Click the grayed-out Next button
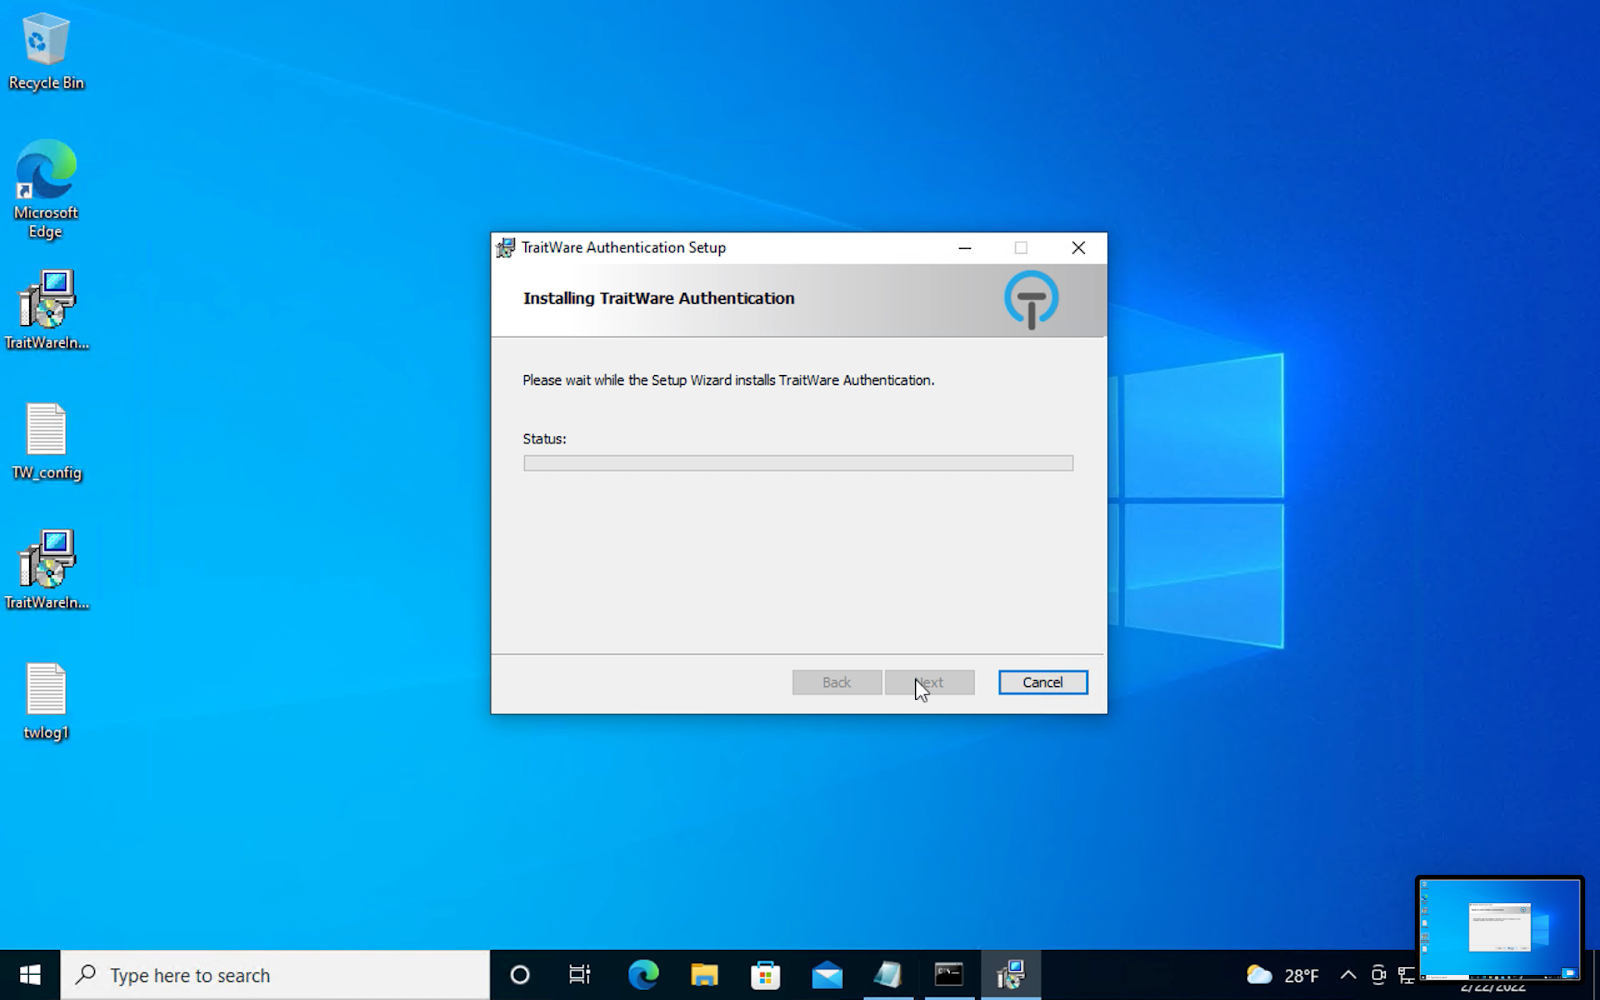1600x1000 pixels. [930, 682]
